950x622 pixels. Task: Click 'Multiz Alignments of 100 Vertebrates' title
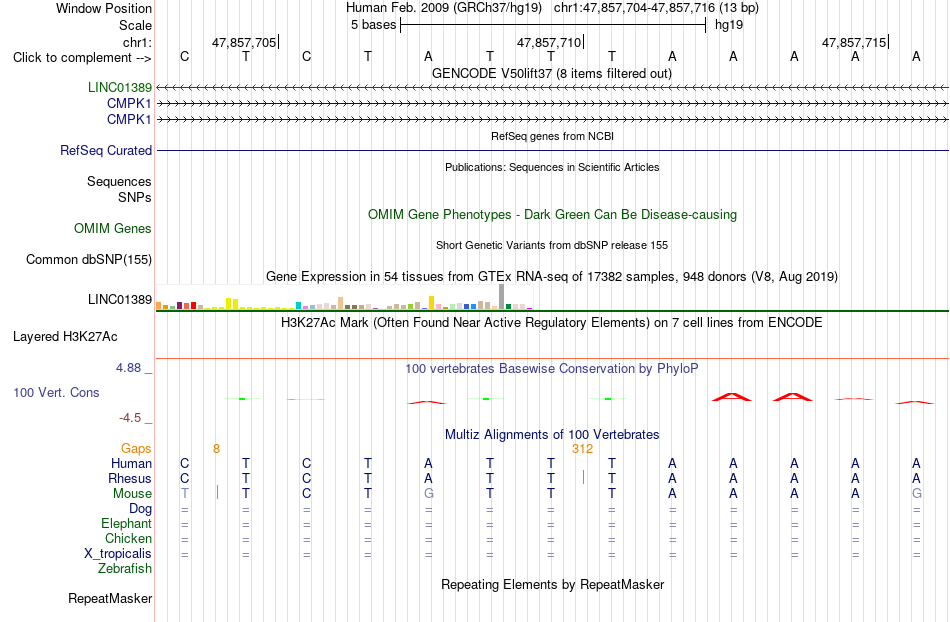tap(552, 434)
